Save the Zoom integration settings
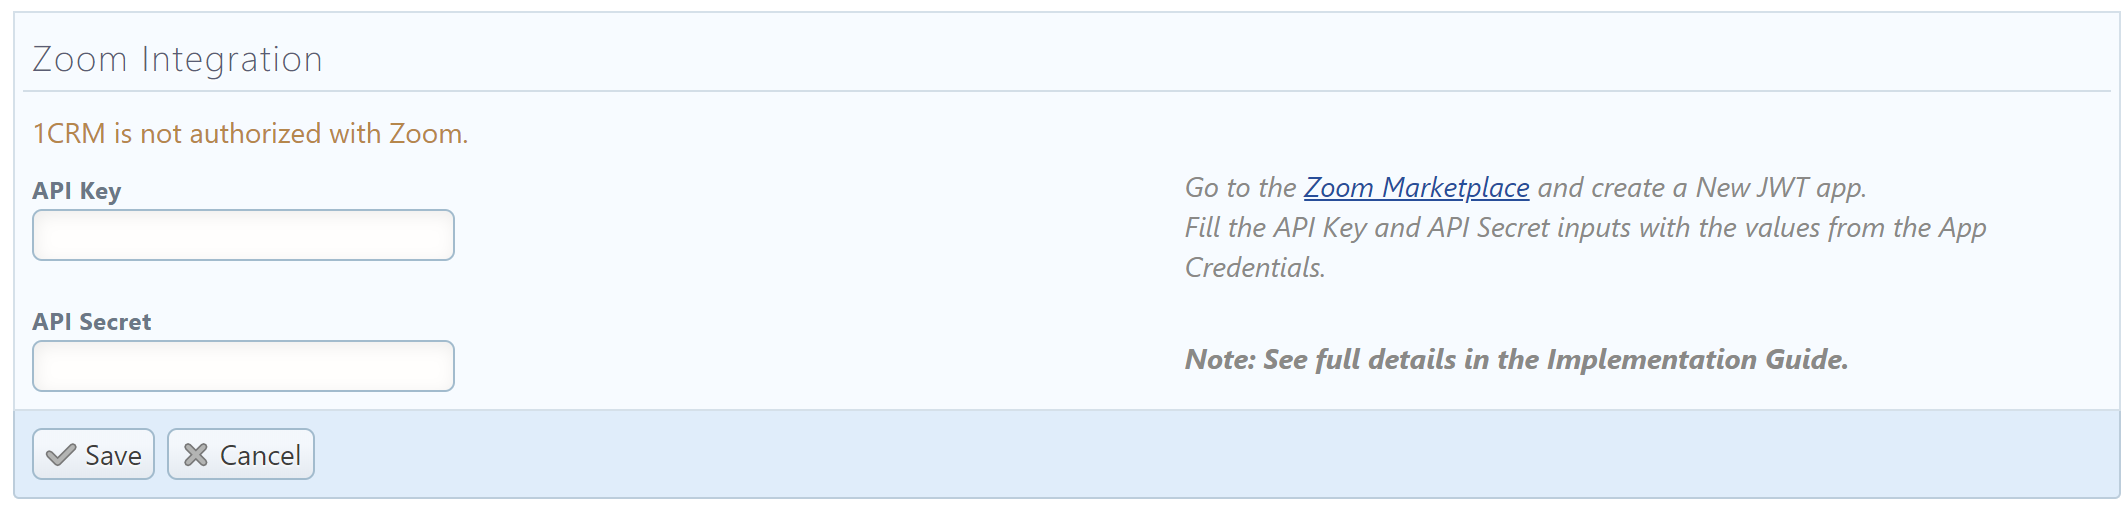The width and height of the screenshot is (2128, 506). (x=93, y=454)
